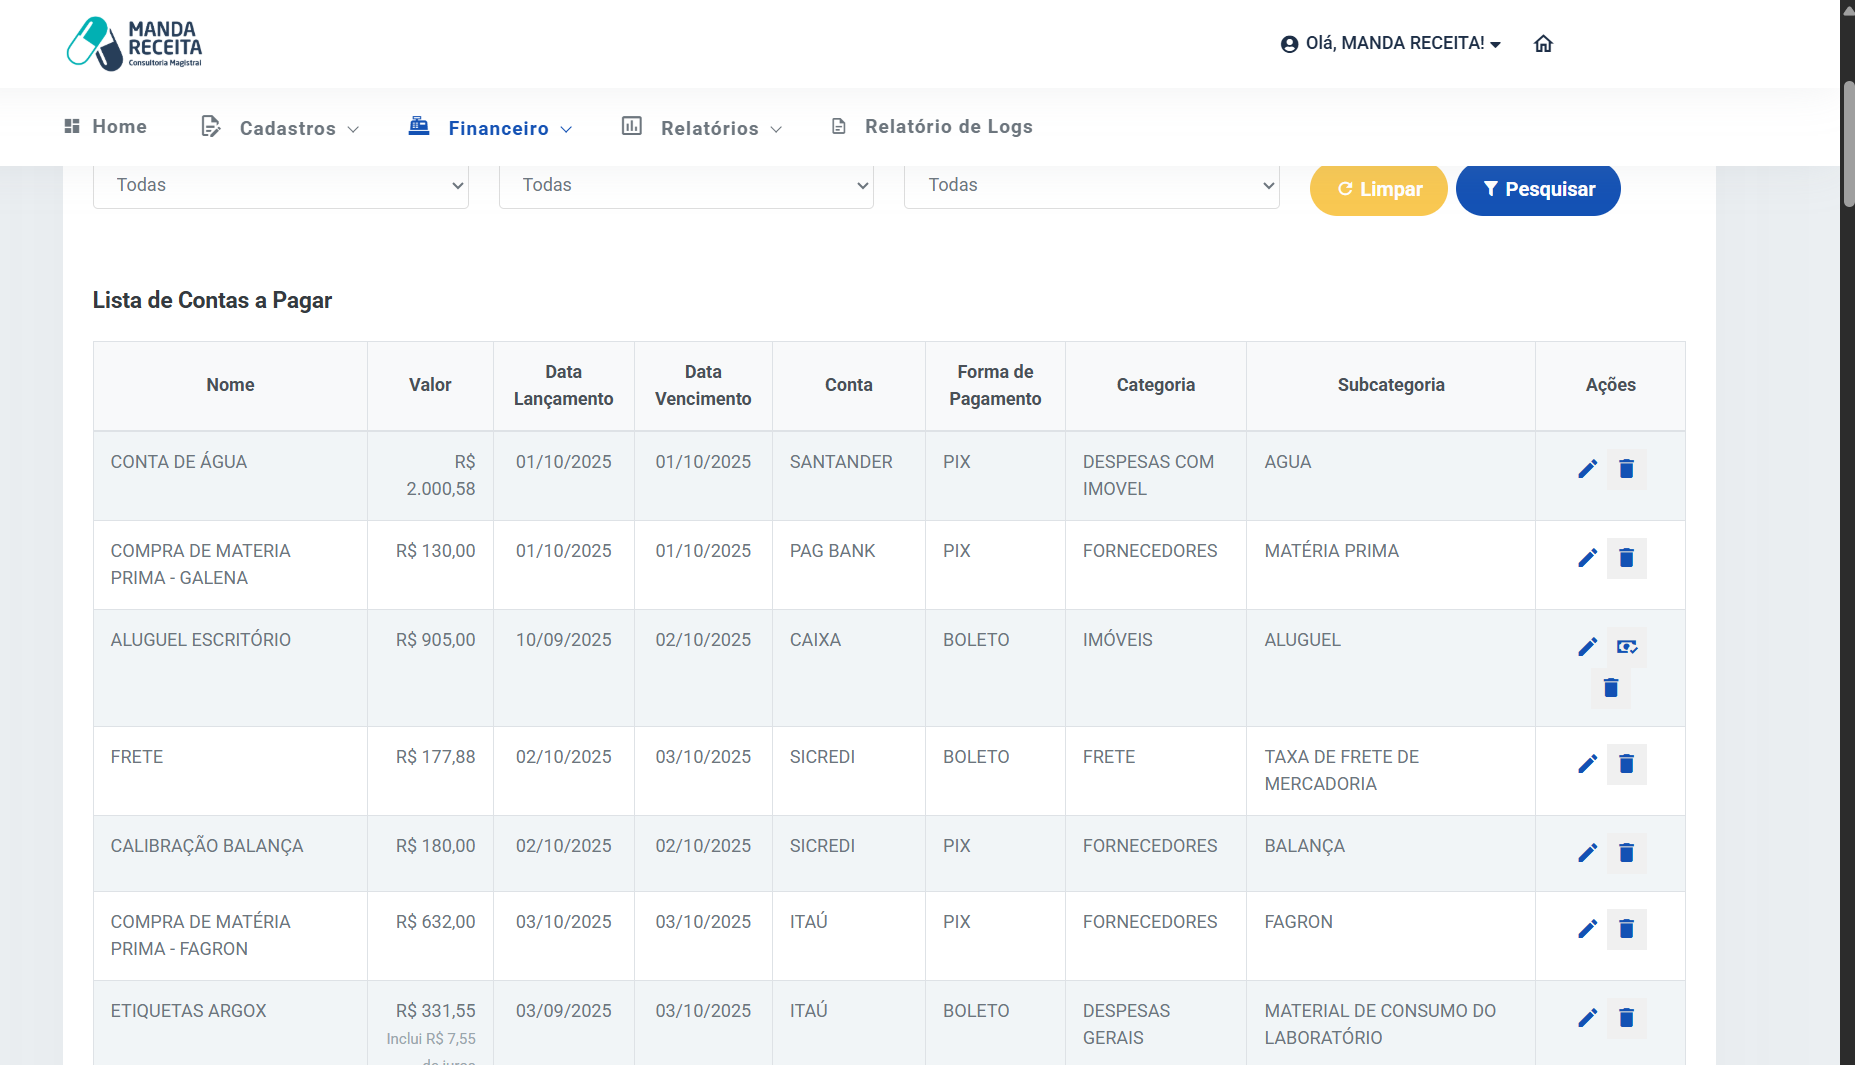
Task: Mark ALUGUEL ESCRITÓRIO as paid icon
Action: tap(1626, 647)
